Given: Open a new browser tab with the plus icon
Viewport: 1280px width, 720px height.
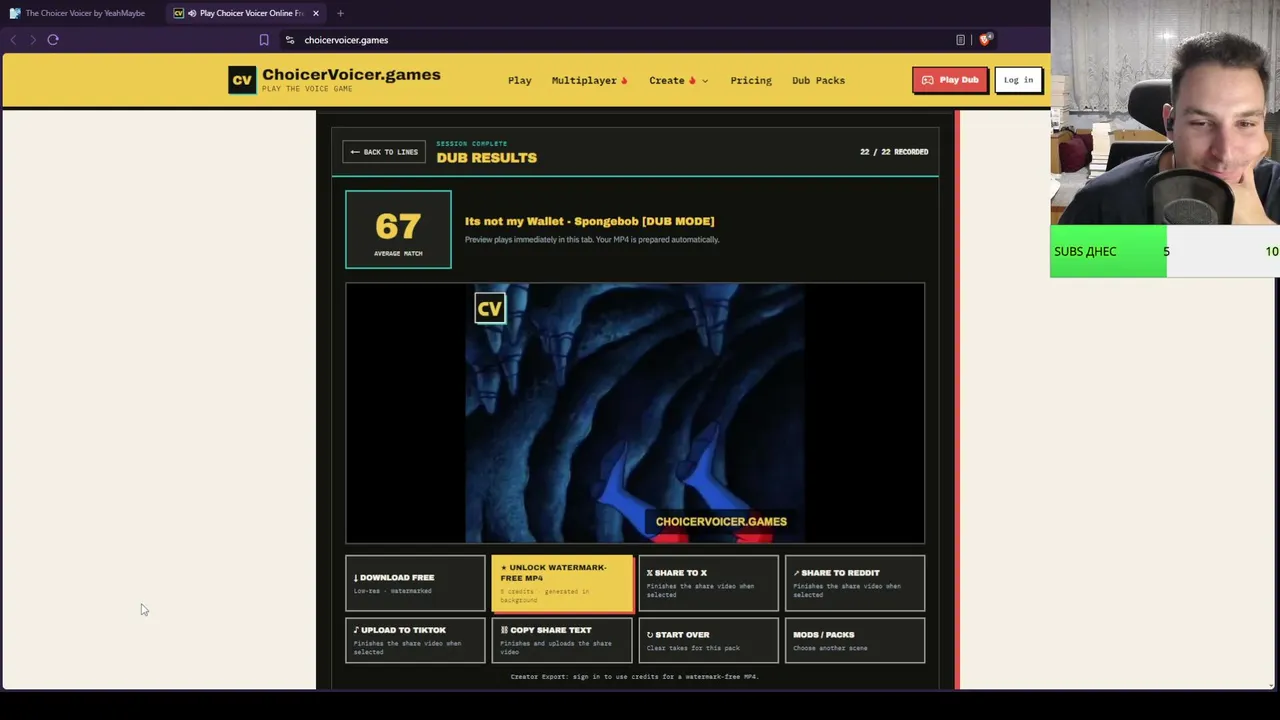Looking at the screenshot, I should point(340,13).
